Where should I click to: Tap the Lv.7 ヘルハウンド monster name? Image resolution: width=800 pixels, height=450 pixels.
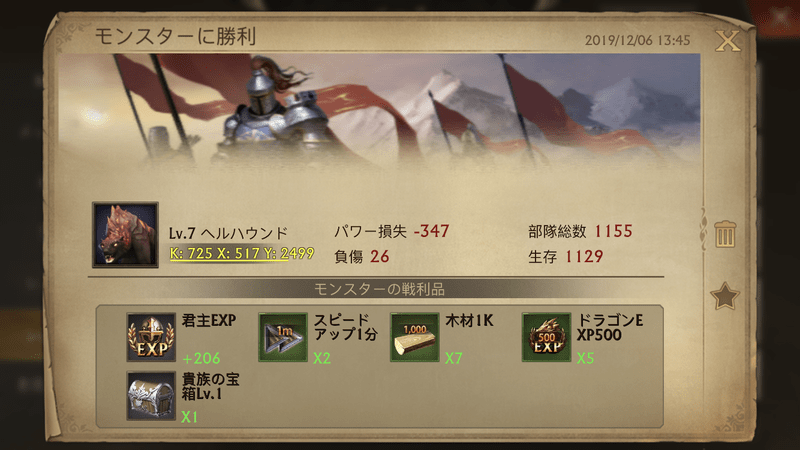228,233
